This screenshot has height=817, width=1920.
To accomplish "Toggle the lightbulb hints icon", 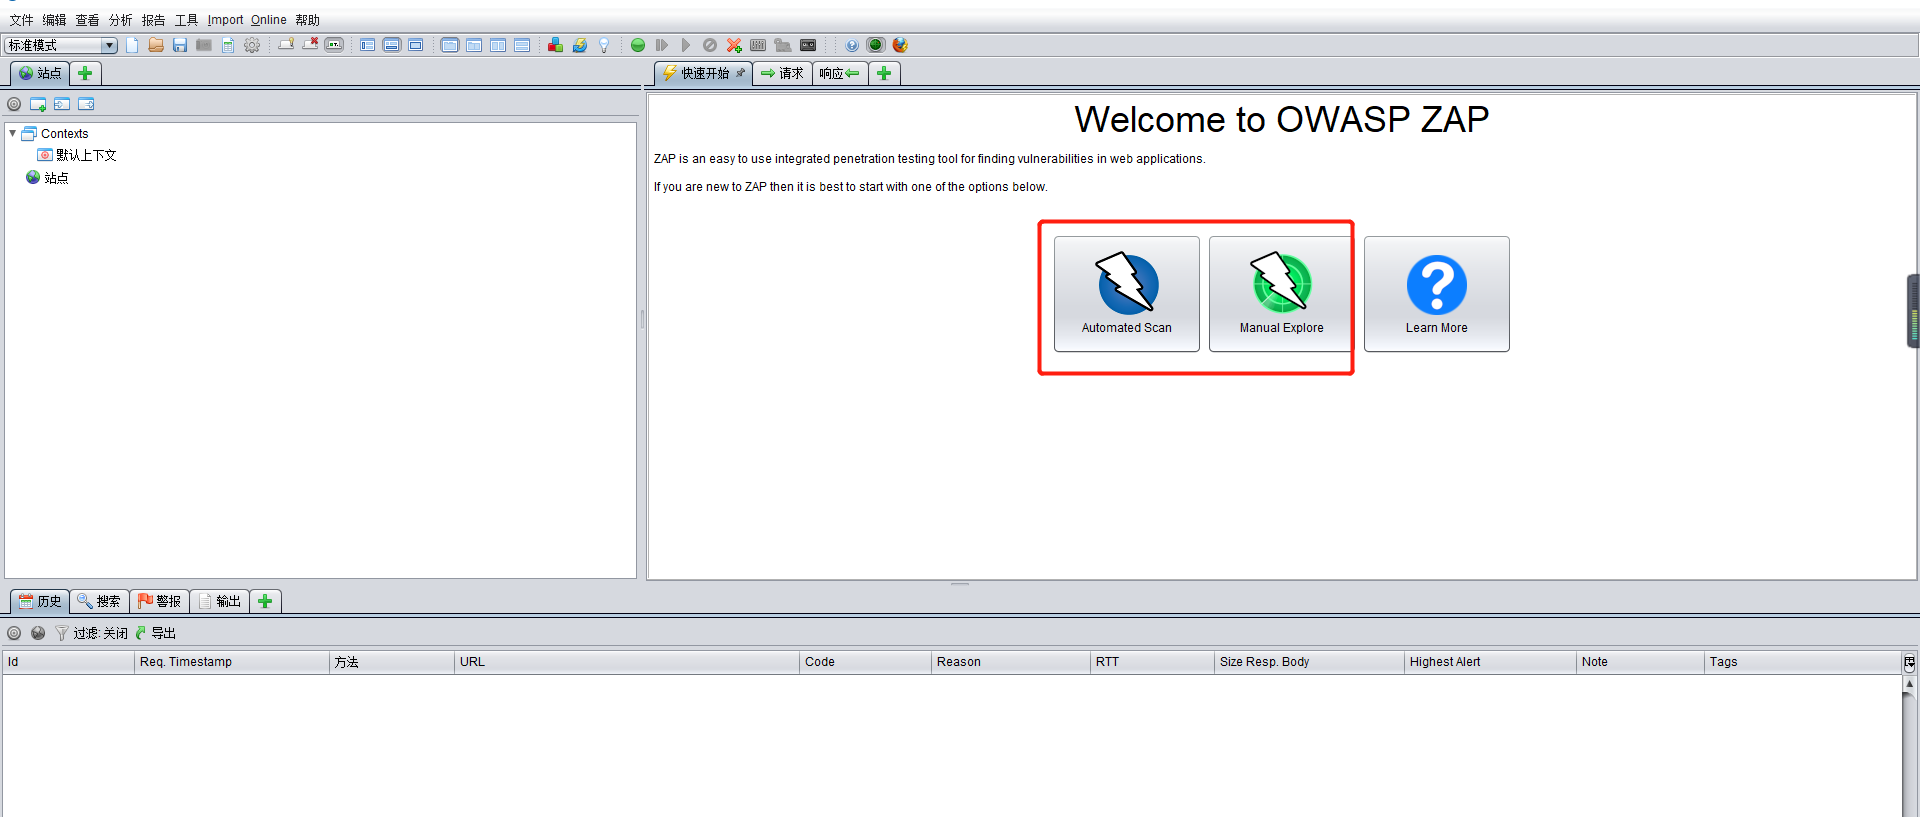I will pos(603,45).
